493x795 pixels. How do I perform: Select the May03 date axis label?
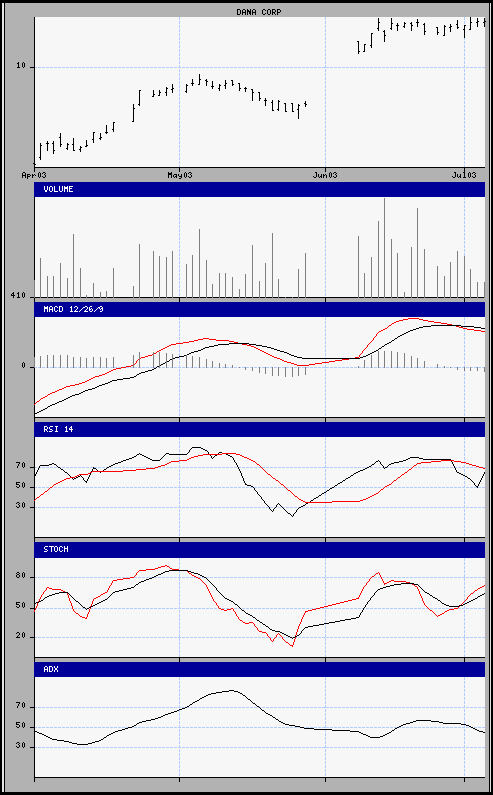[x=180, y=175]
